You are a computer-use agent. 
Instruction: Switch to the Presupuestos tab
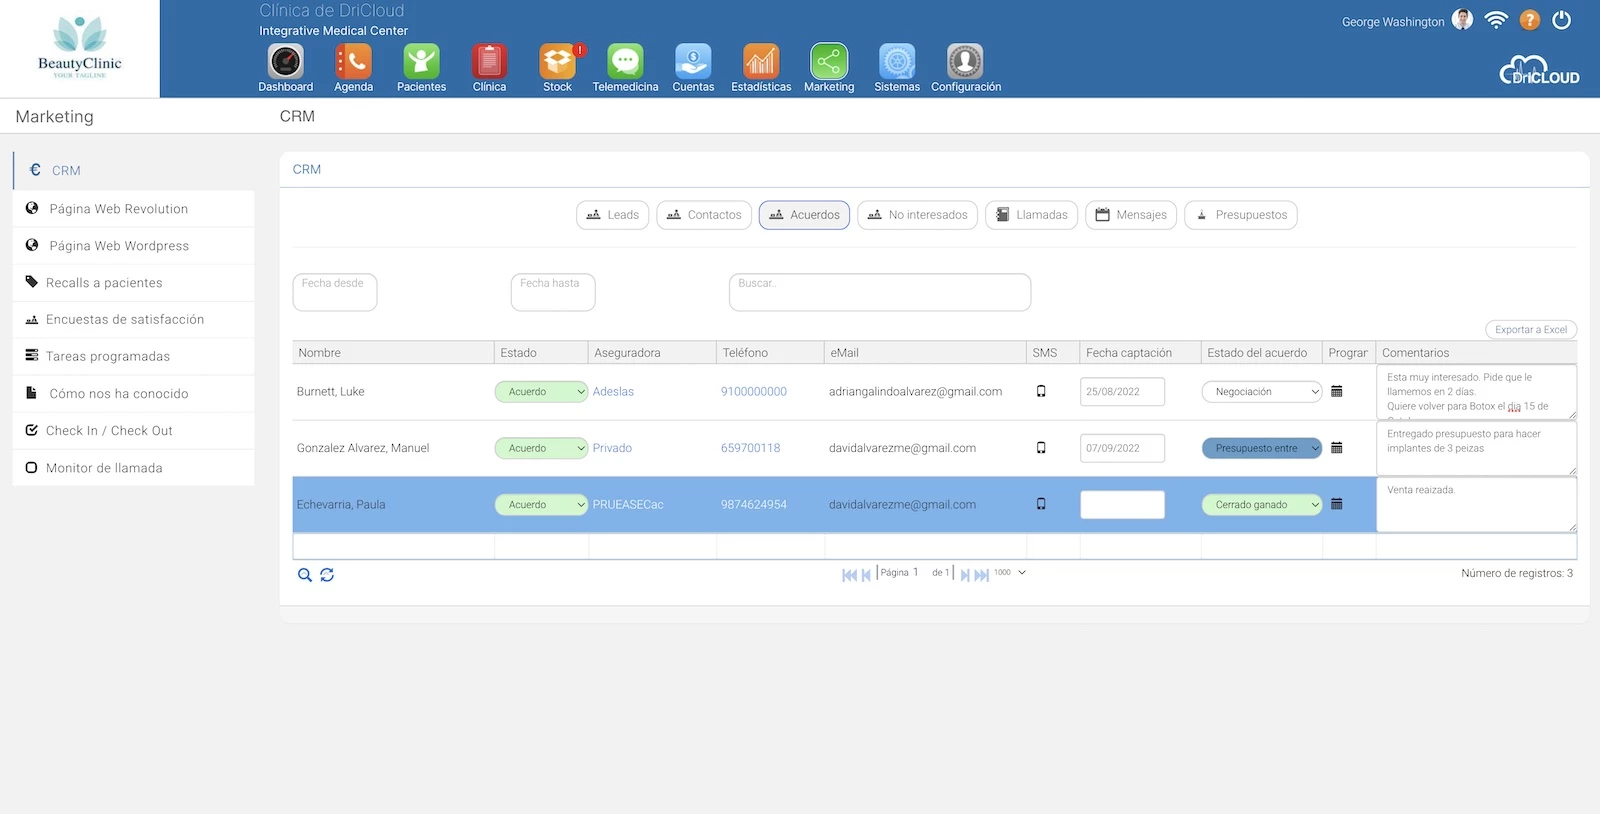coord(1241,215)
